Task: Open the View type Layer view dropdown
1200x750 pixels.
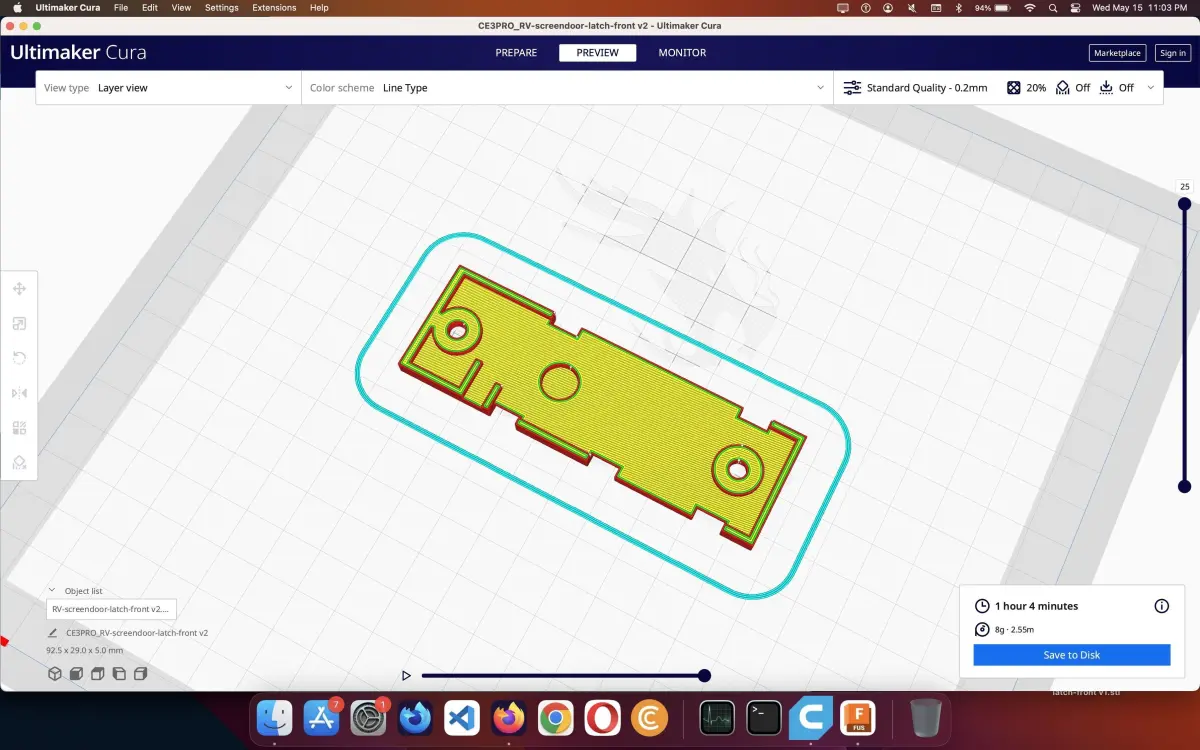Action: pos(168,88)
